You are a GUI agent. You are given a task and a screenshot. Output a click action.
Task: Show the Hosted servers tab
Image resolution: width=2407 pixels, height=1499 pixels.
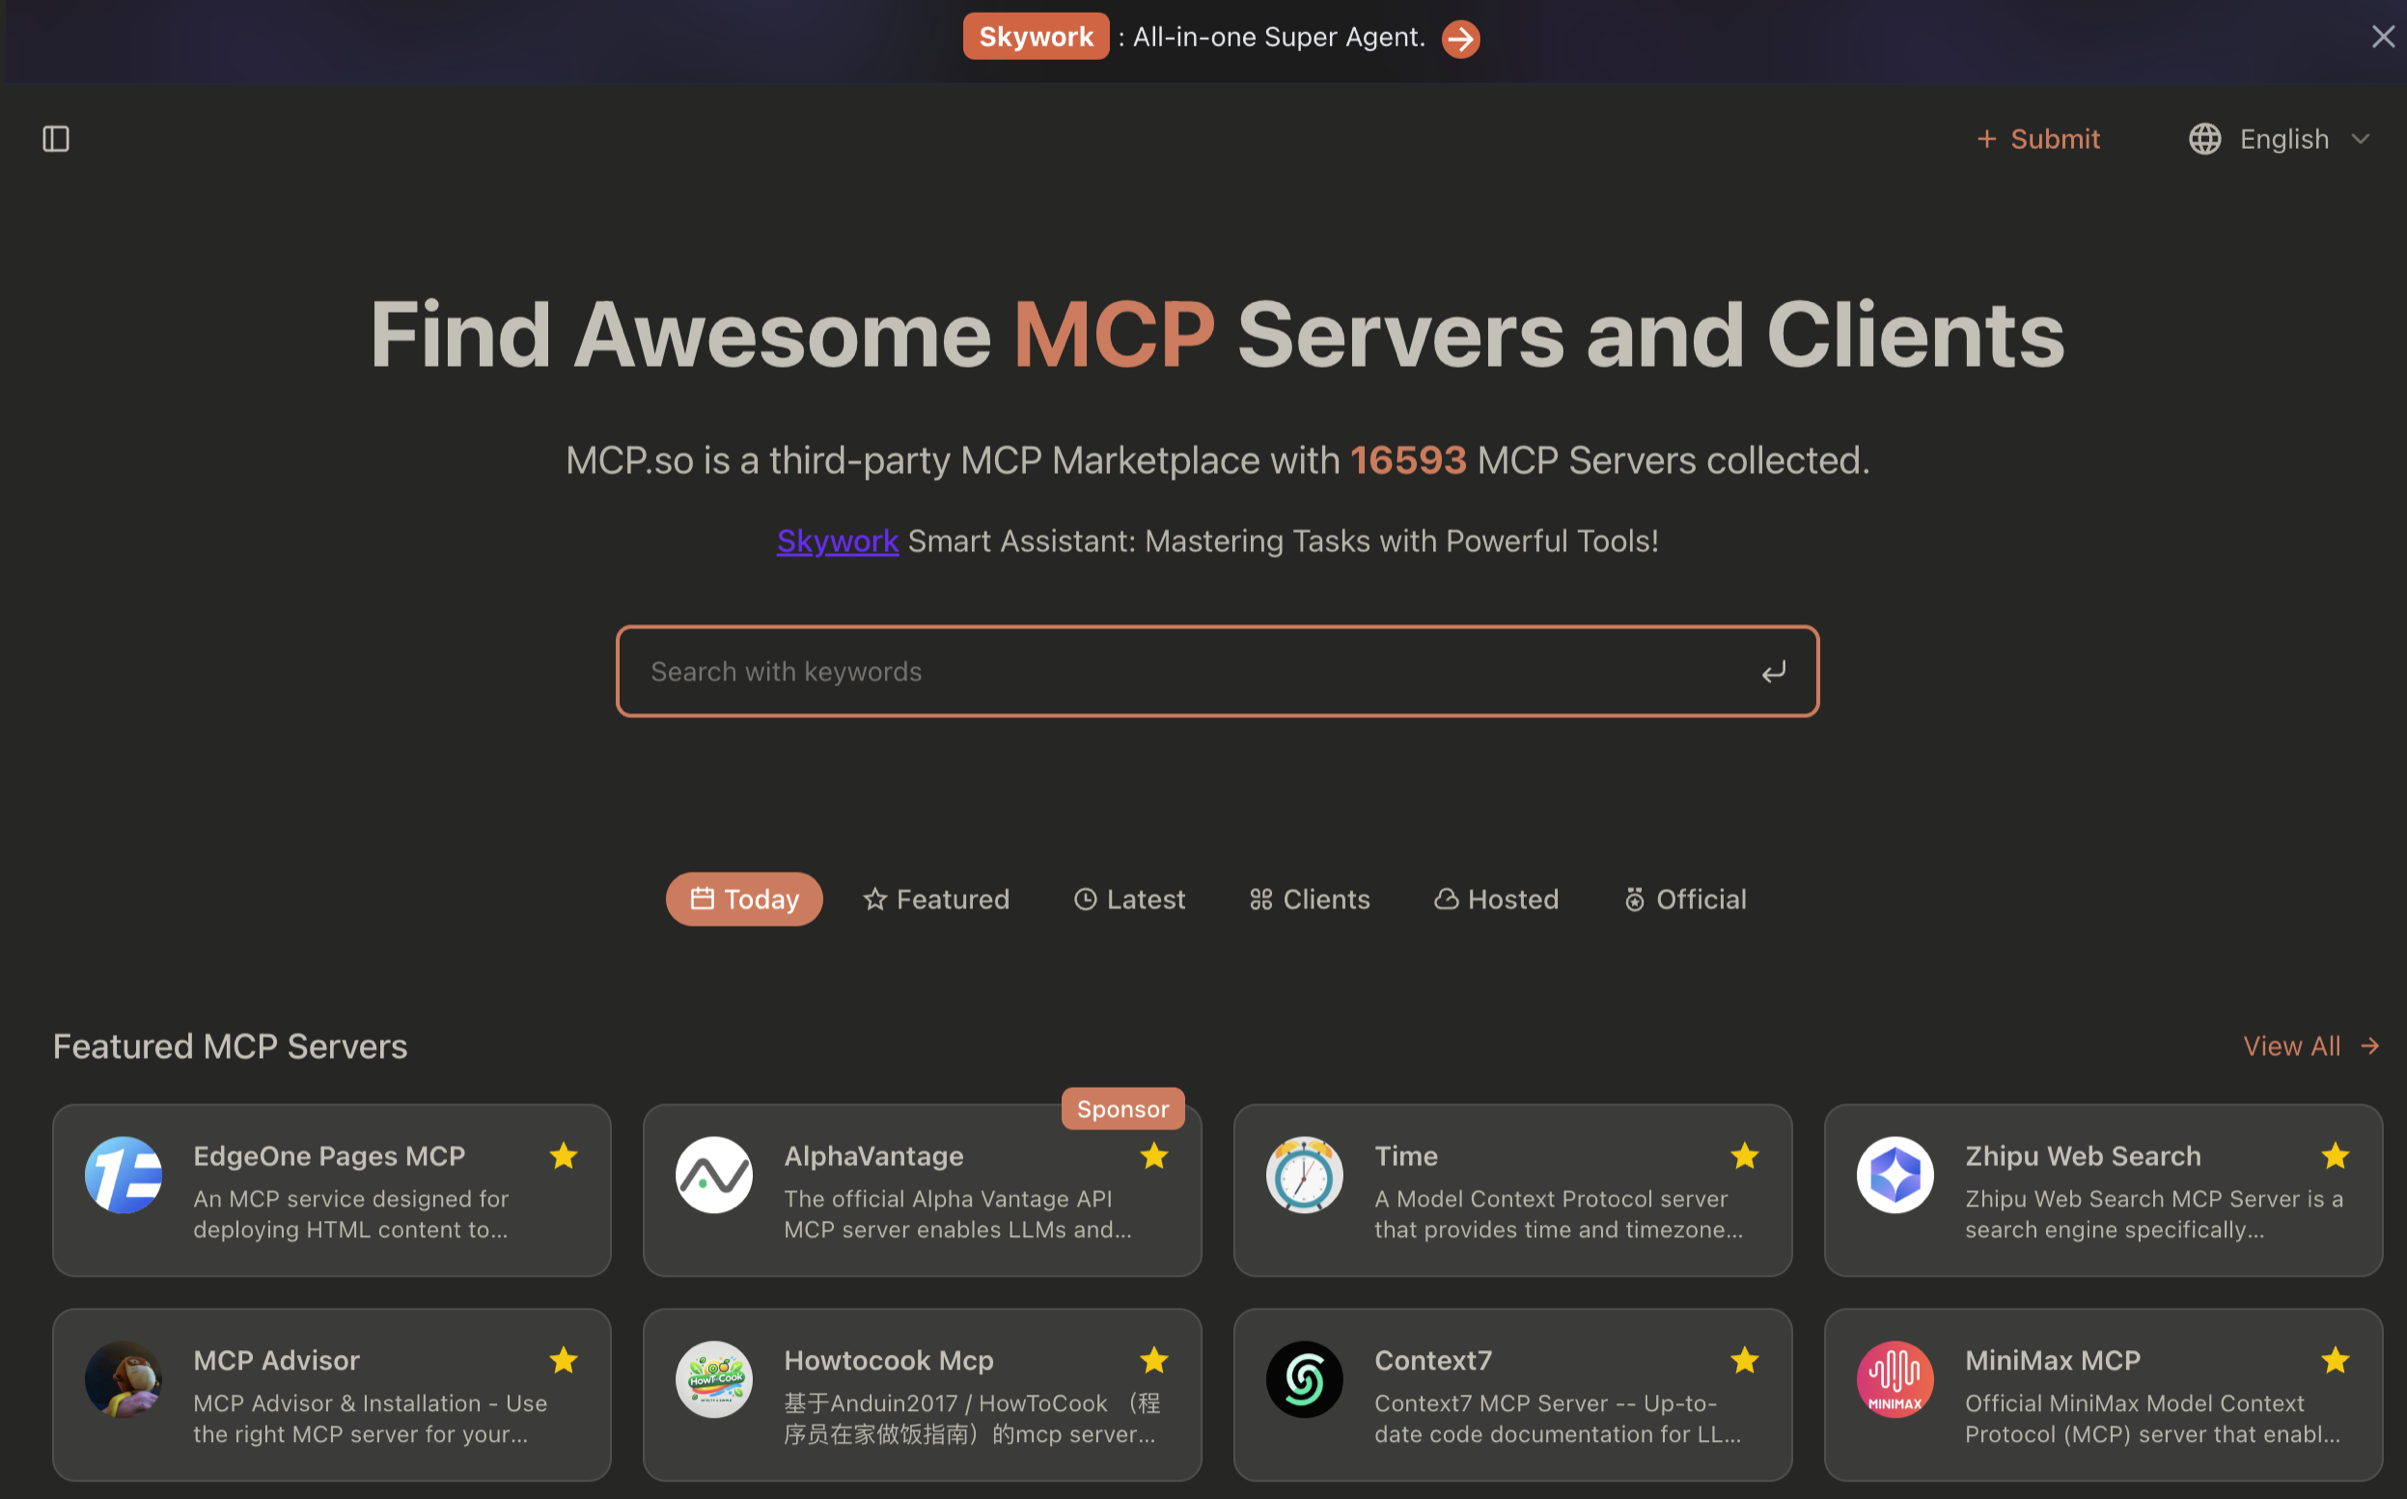pos(1496,899)
